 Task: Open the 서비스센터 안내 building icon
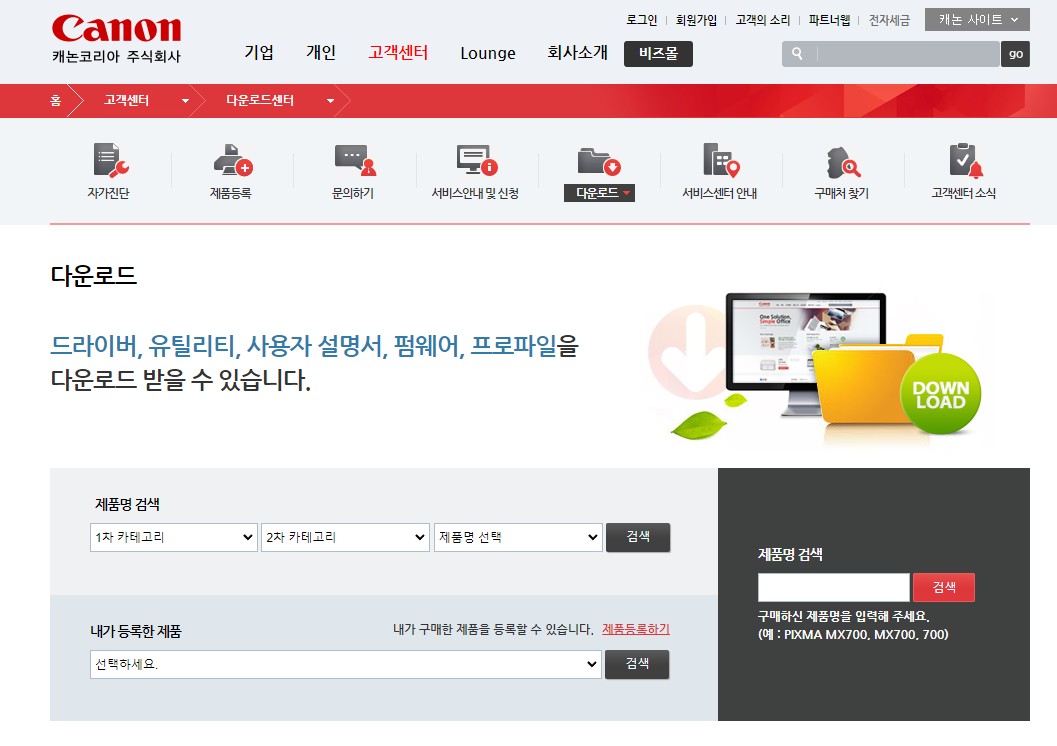coord(721,160)
